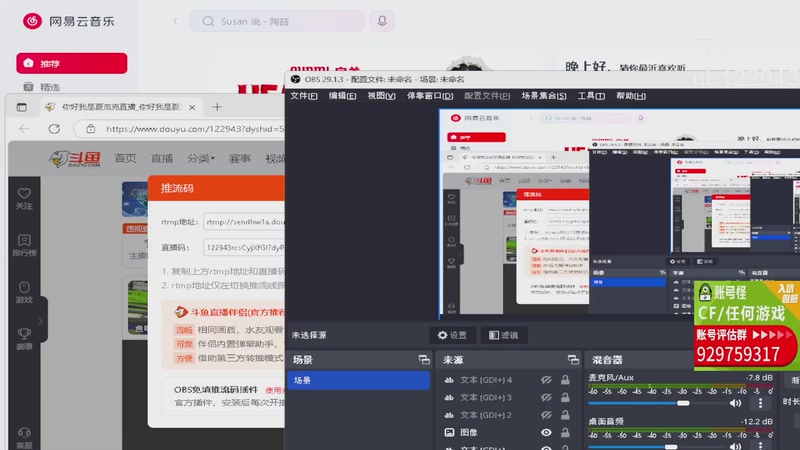Click the OBS 滤镜 filters button

coord(504,335)
